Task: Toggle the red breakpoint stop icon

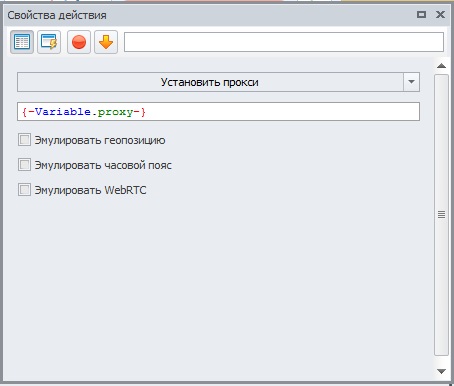Action: coord(79,42)
